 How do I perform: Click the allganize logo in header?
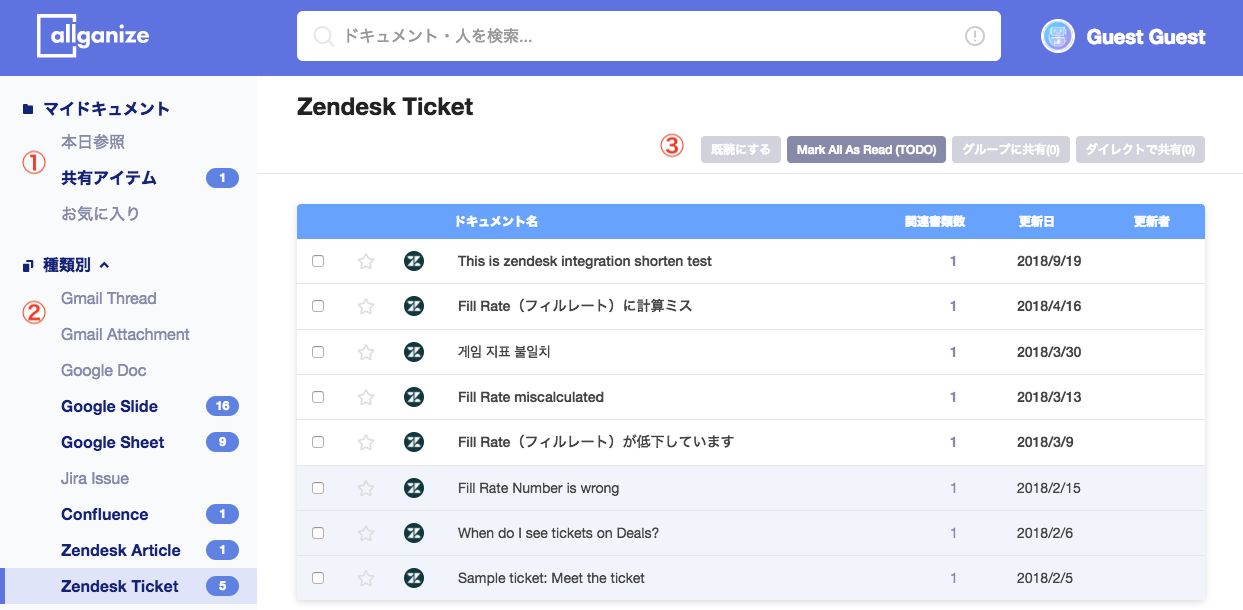pyautogui.click(x=93, y=36)
